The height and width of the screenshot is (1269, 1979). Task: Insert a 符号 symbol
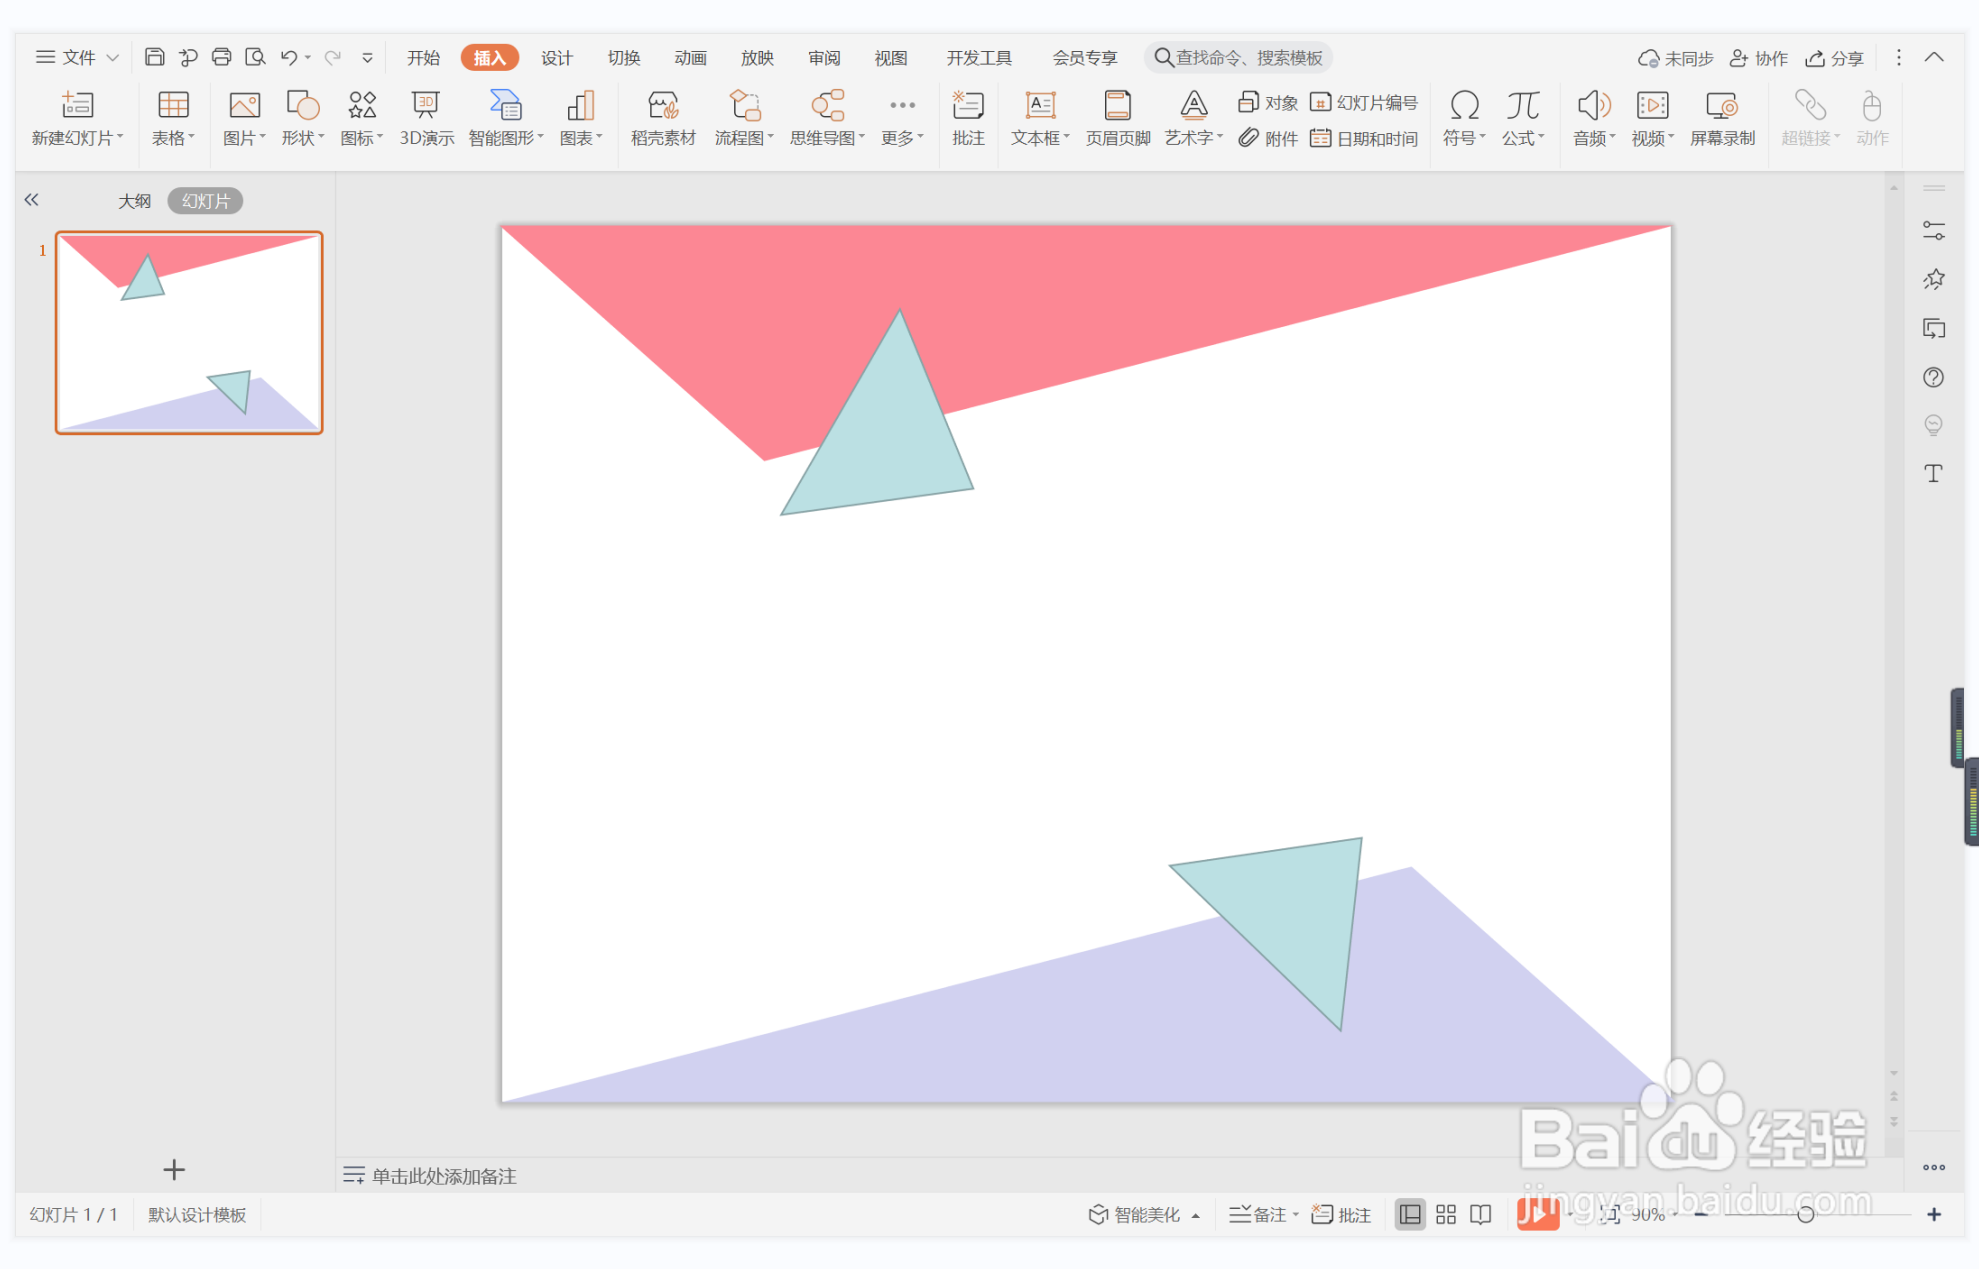[x=1464, y=118]
